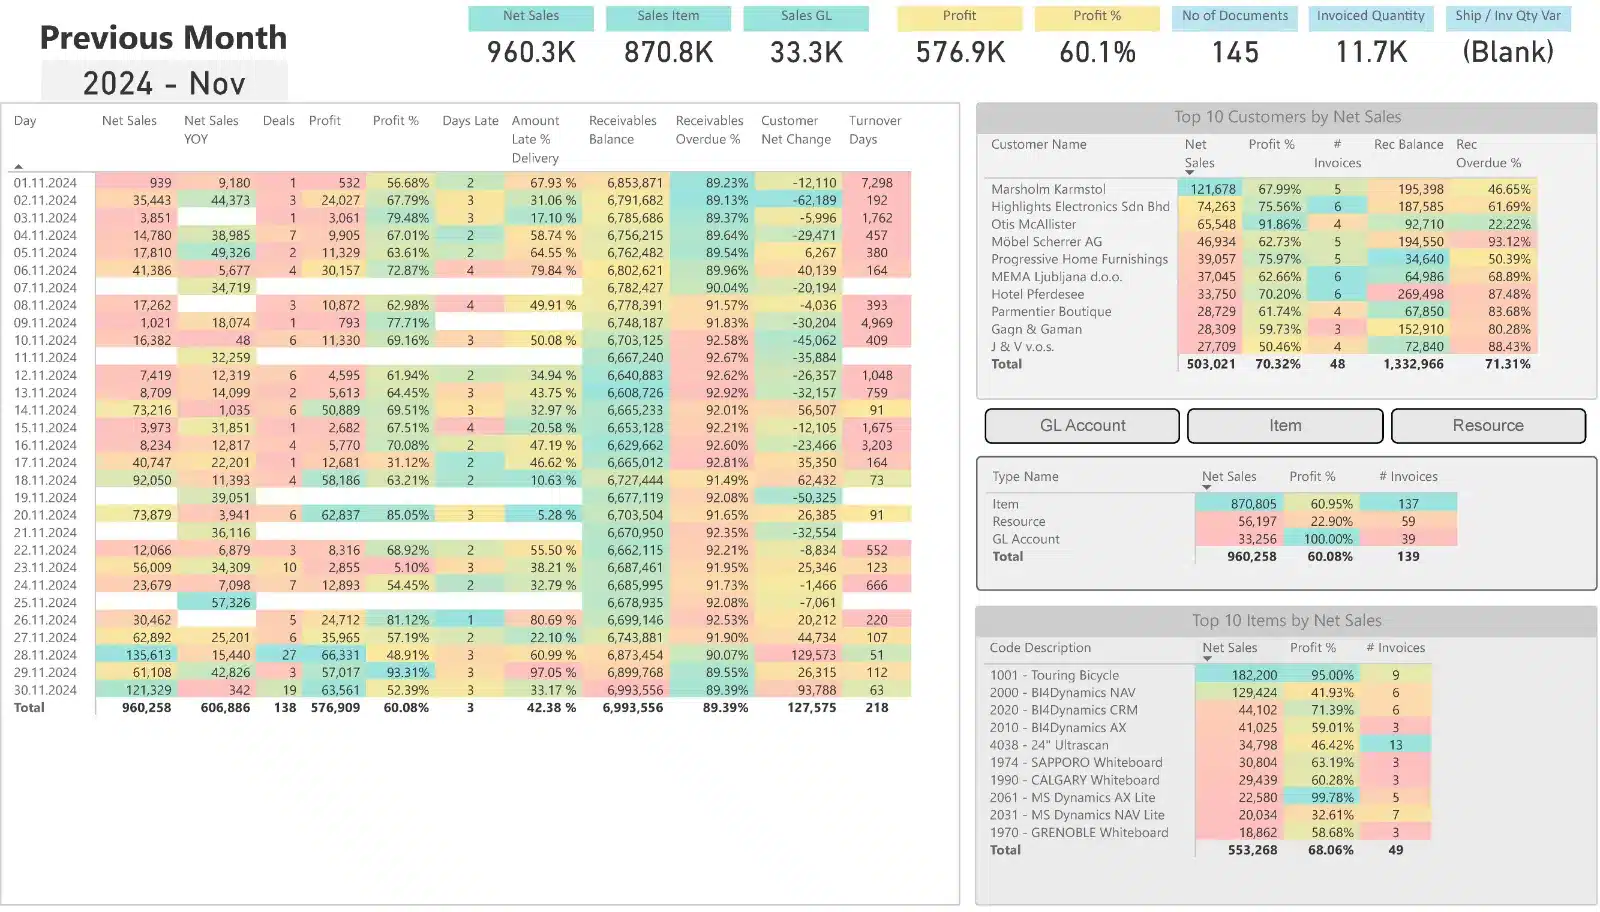Sort by Receivables Balance column header
The image size is (1600, 912).
click(622, 130)
